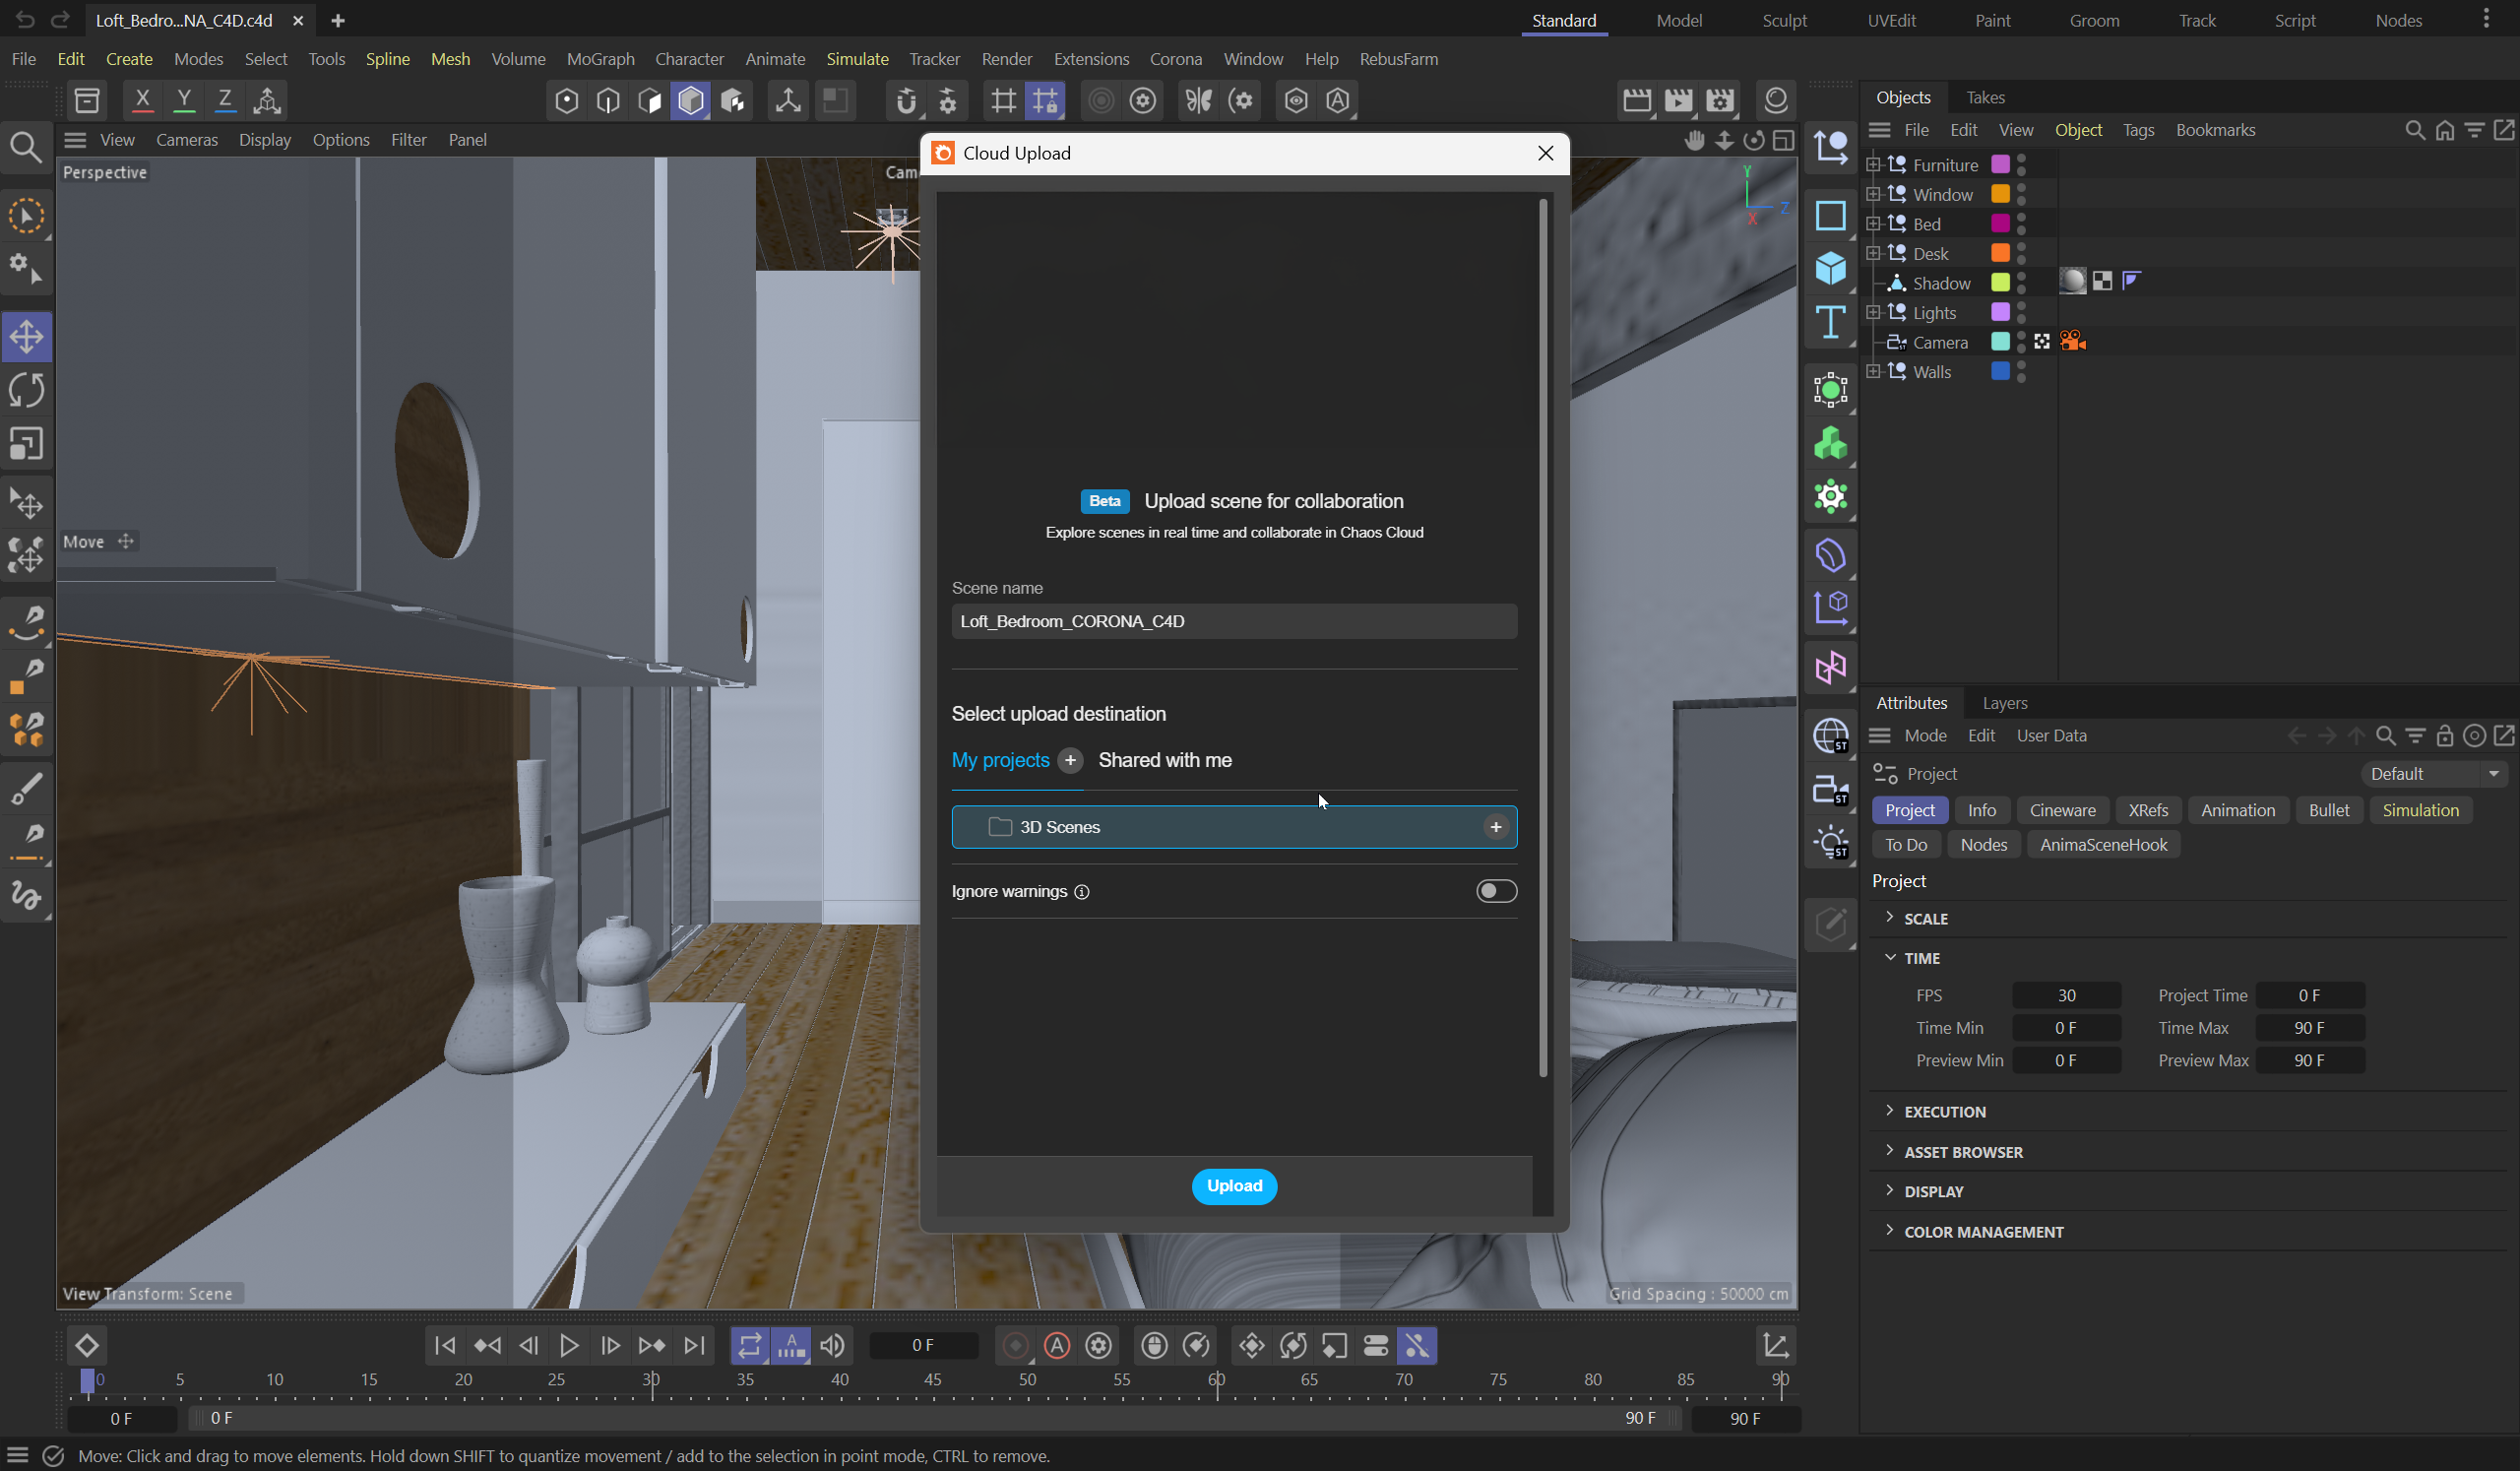Expand the SCALE section
Screen dimensions: 2520x1471
tap(1889, 918)
